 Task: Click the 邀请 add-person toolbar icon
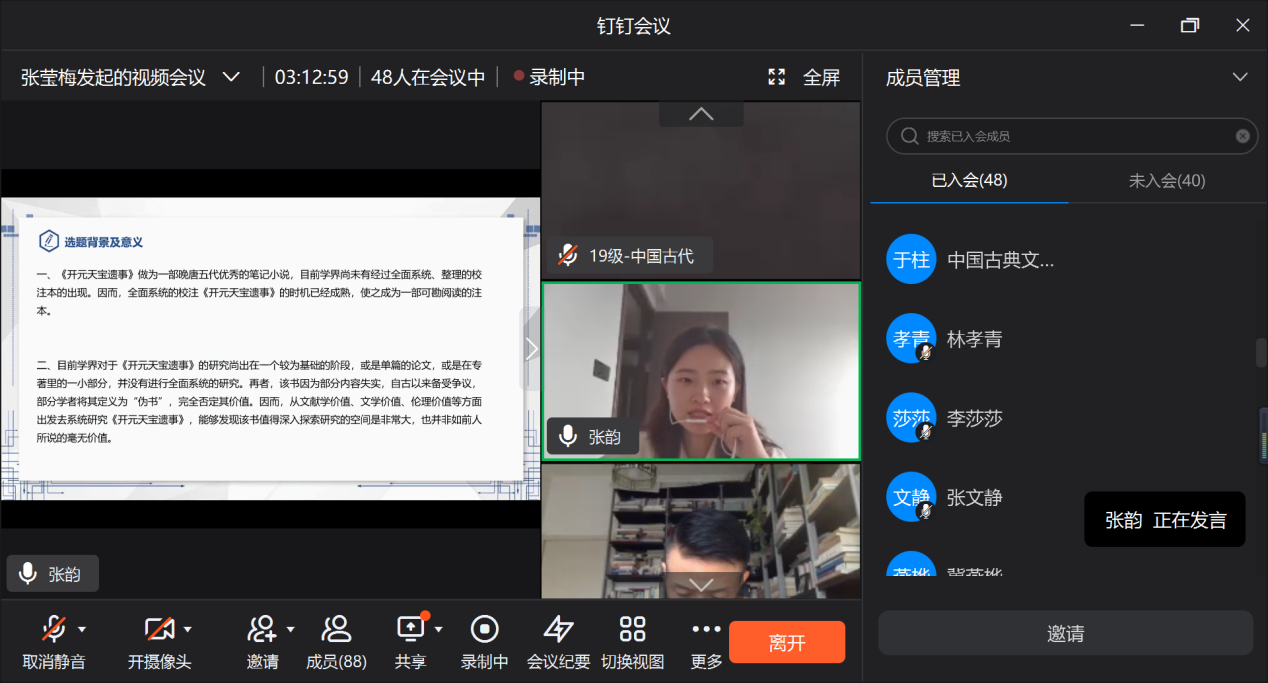(261, 630)
